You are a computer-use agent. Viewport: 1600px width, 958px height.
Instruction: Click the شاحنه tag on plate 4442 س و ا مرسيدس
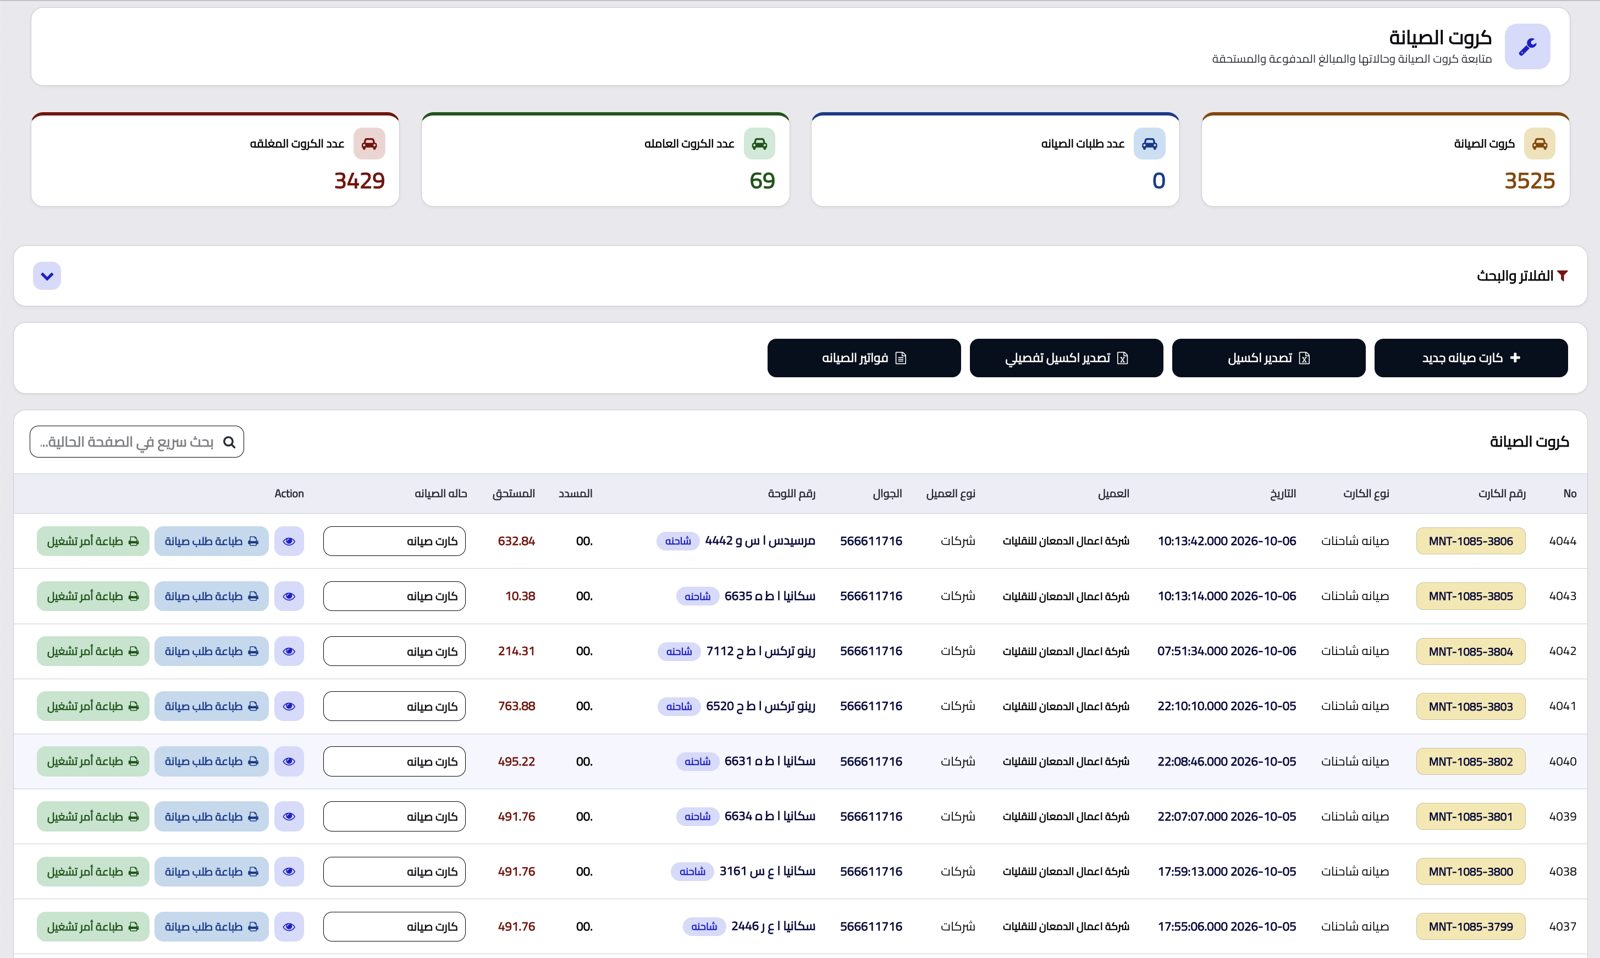(678, 541)
